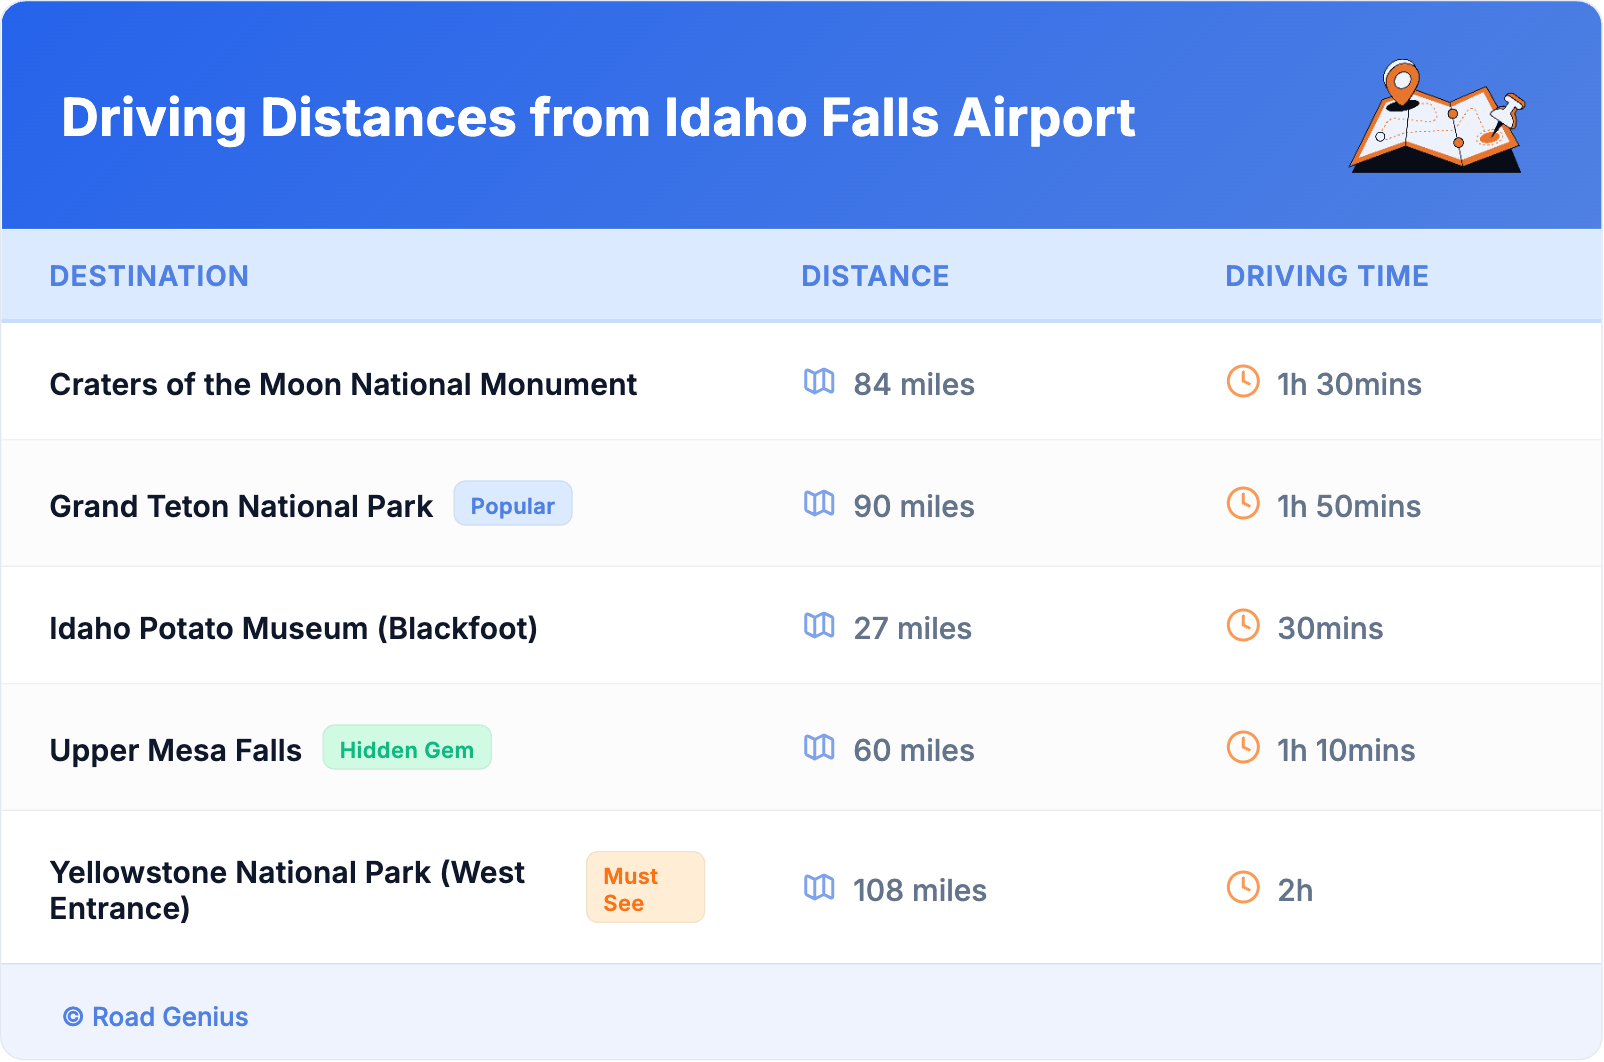This screenshot has width=1604, height=1062.
Task: Click the map icon beside 84 miles
Action: 819,382
